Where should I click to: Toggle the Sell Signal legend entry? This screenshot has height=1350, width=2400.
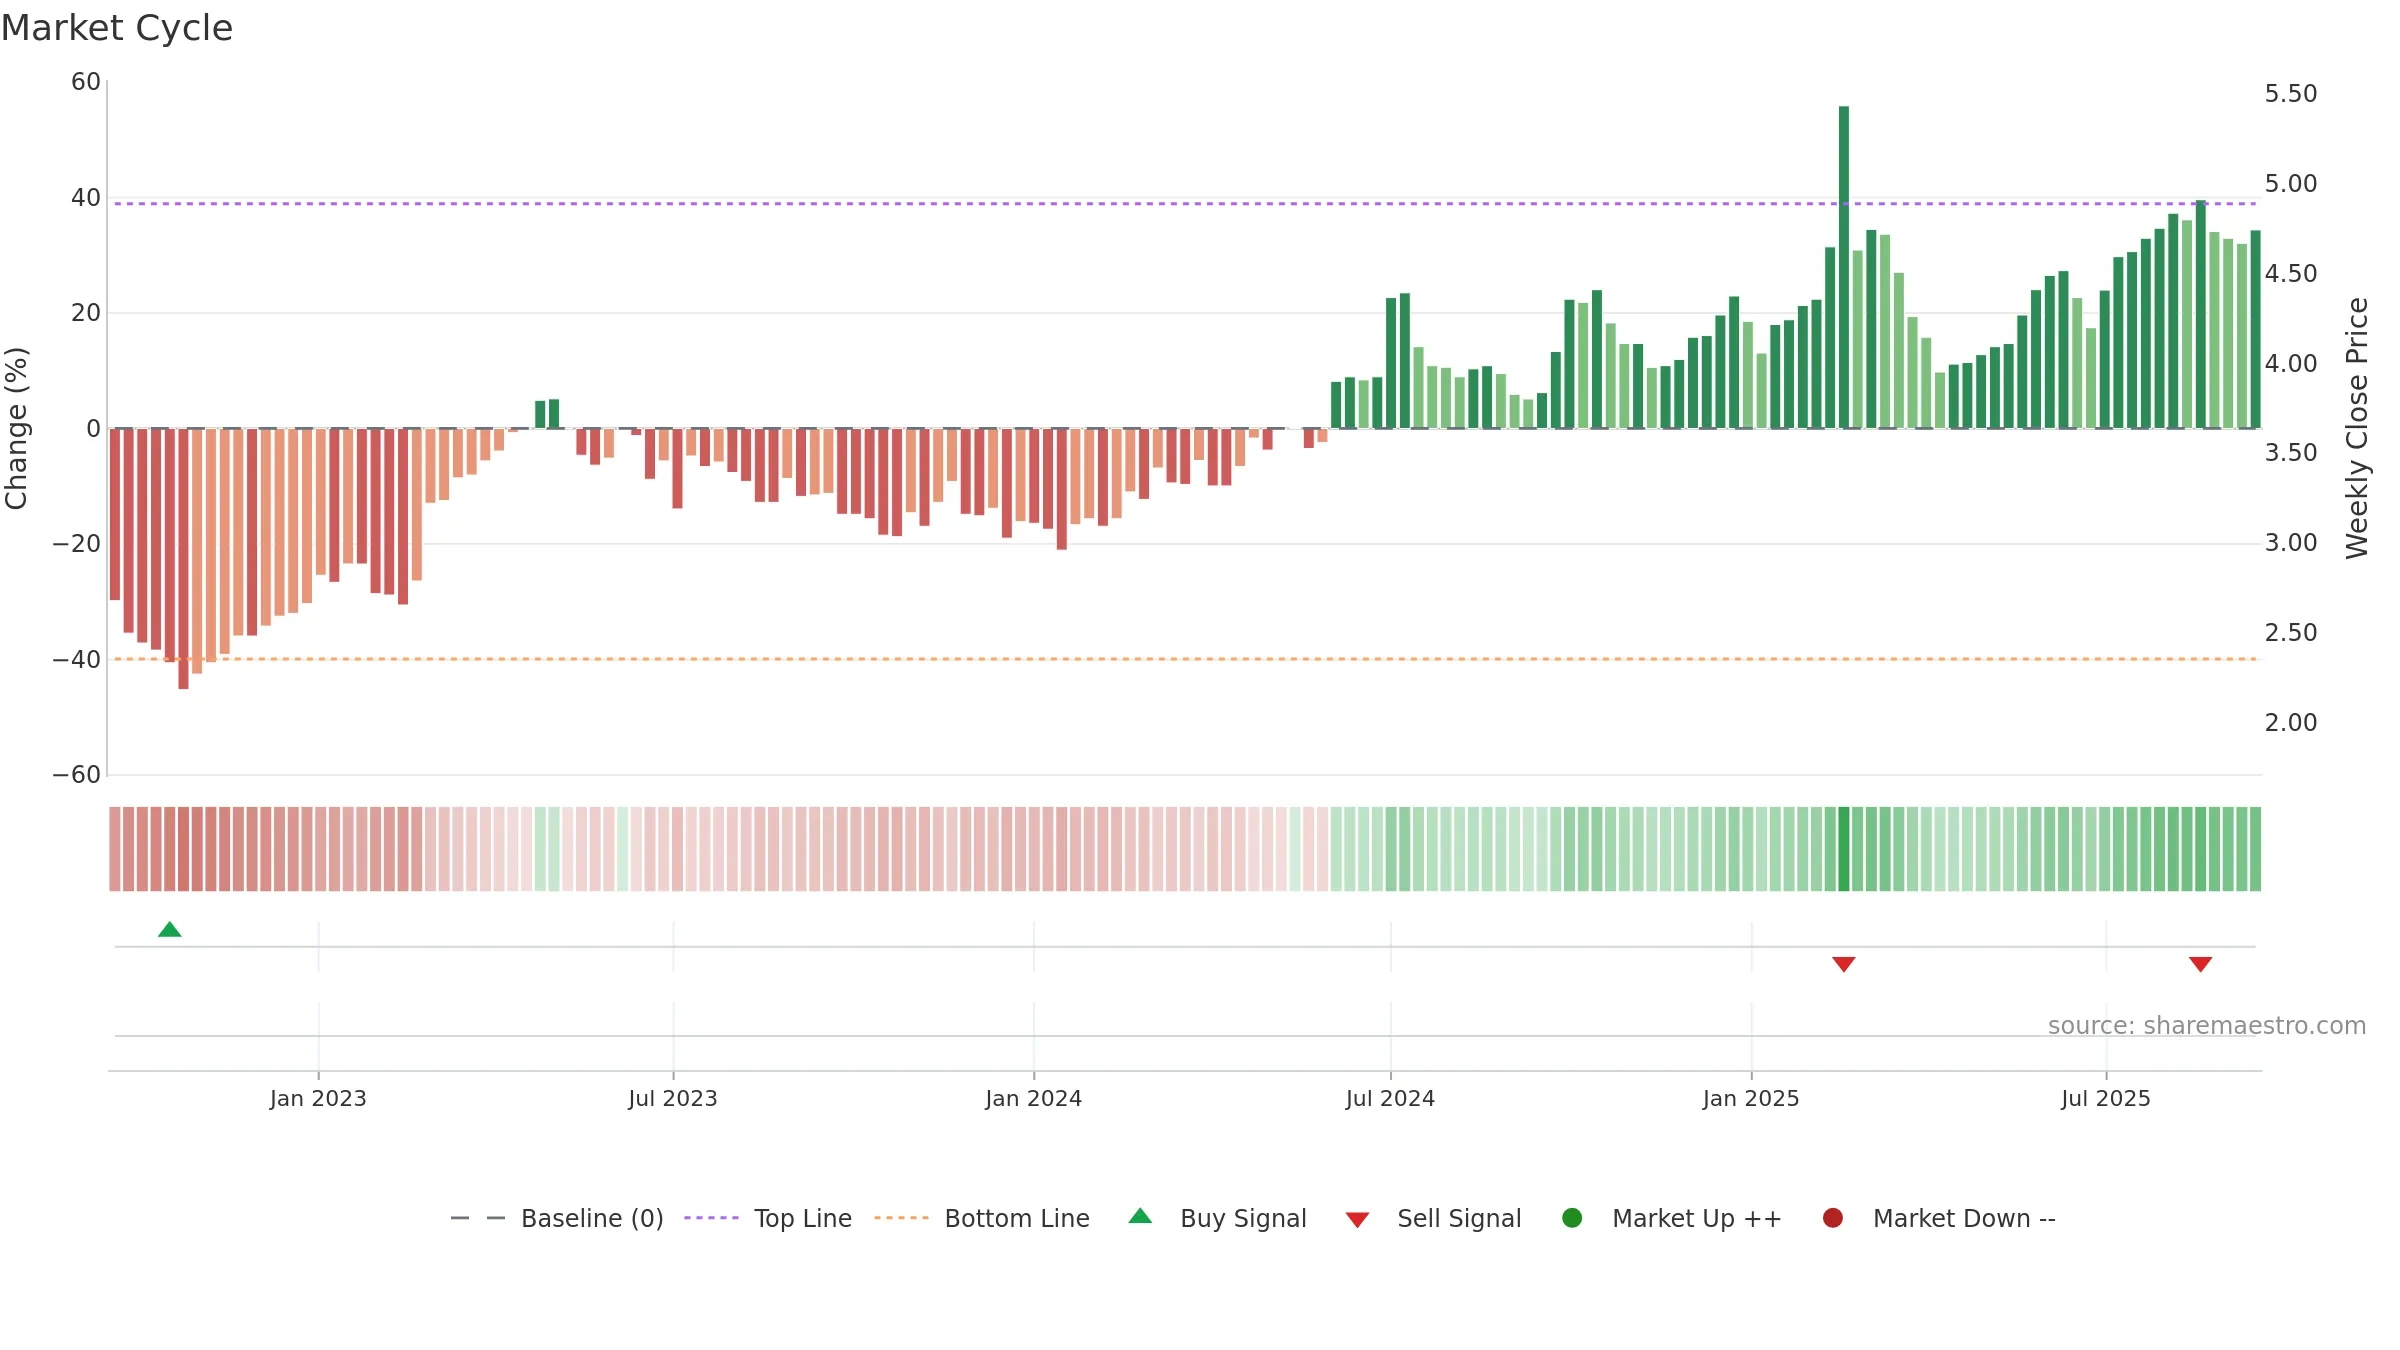click(1433, 1218)
